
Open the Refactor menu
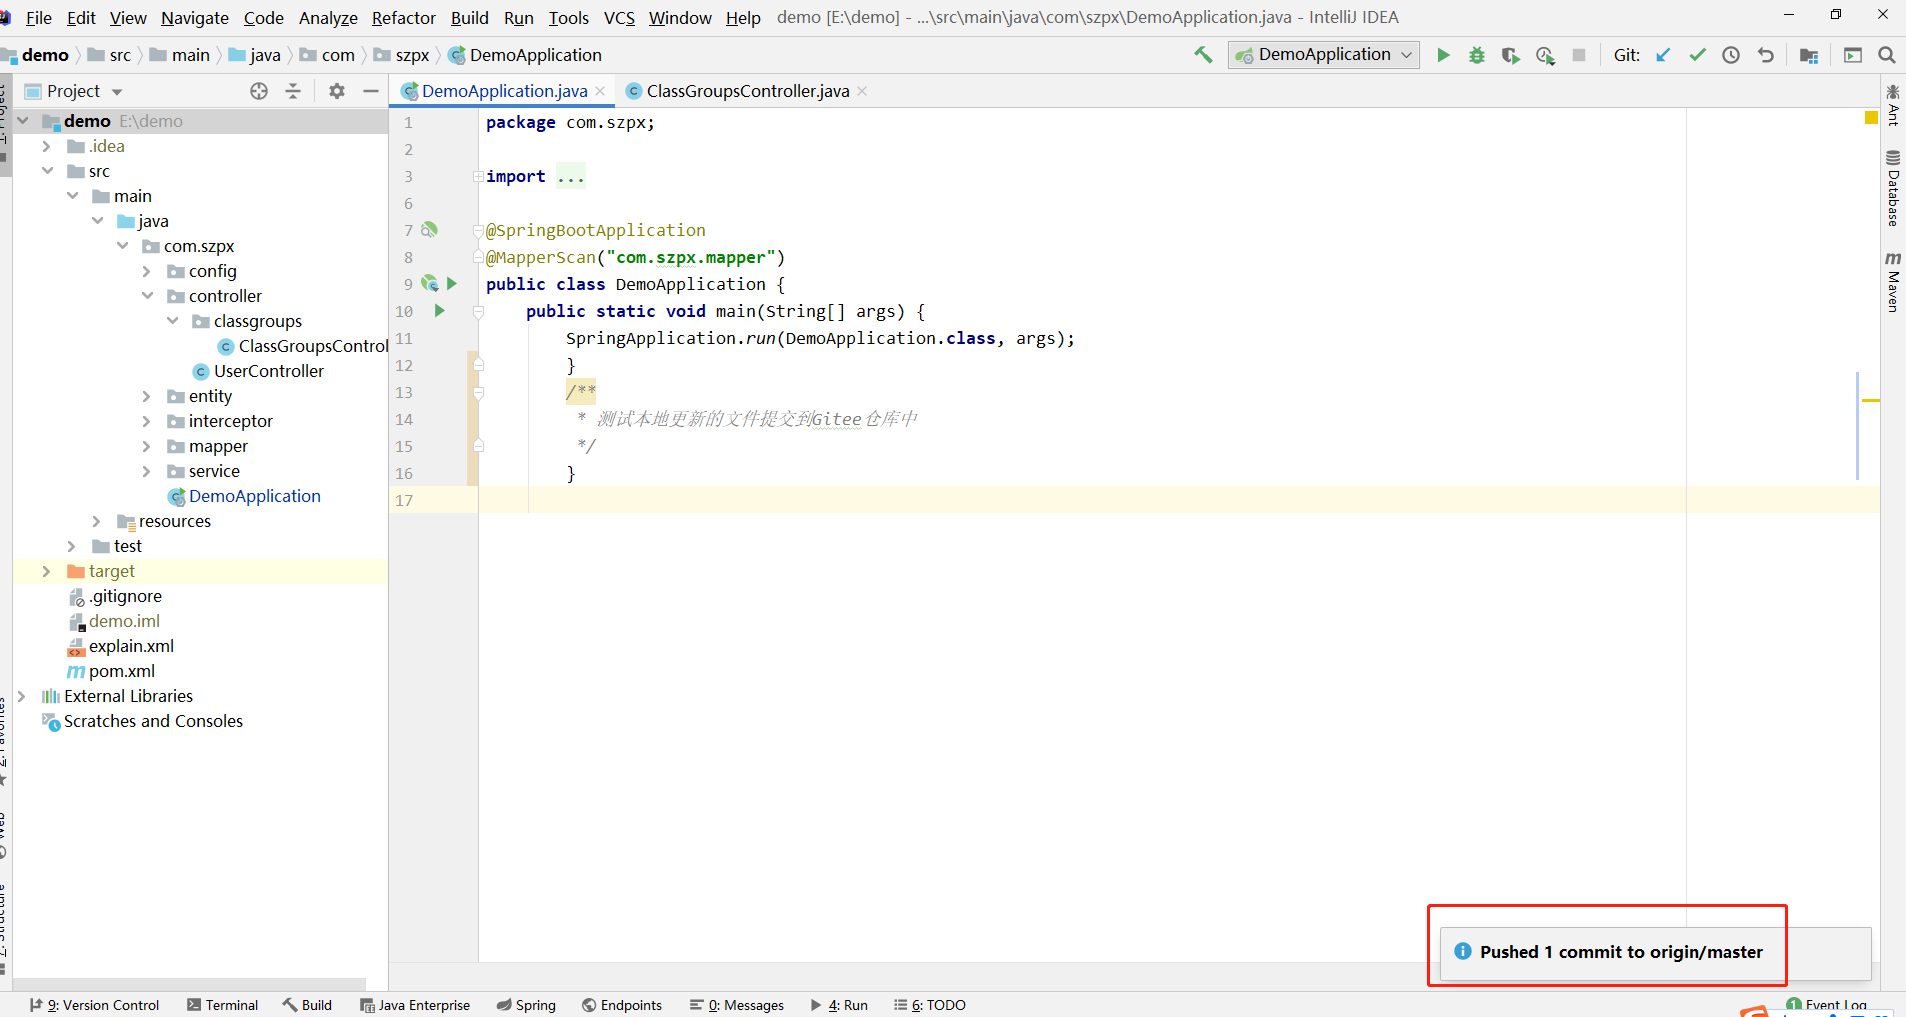[x=403, y=18]
